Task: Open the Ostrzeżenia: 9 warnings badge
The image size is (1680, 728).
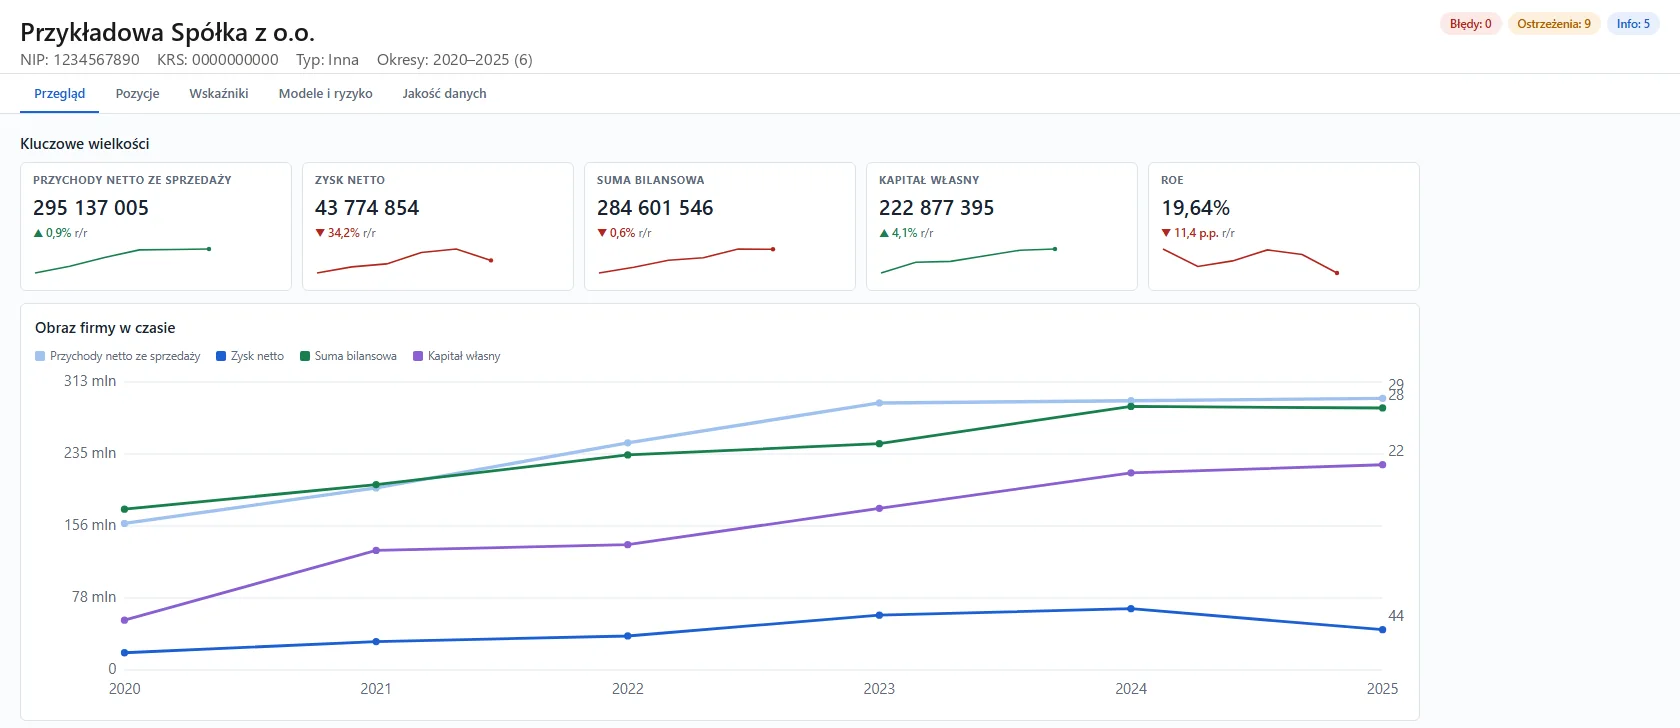Action: 1553,24
